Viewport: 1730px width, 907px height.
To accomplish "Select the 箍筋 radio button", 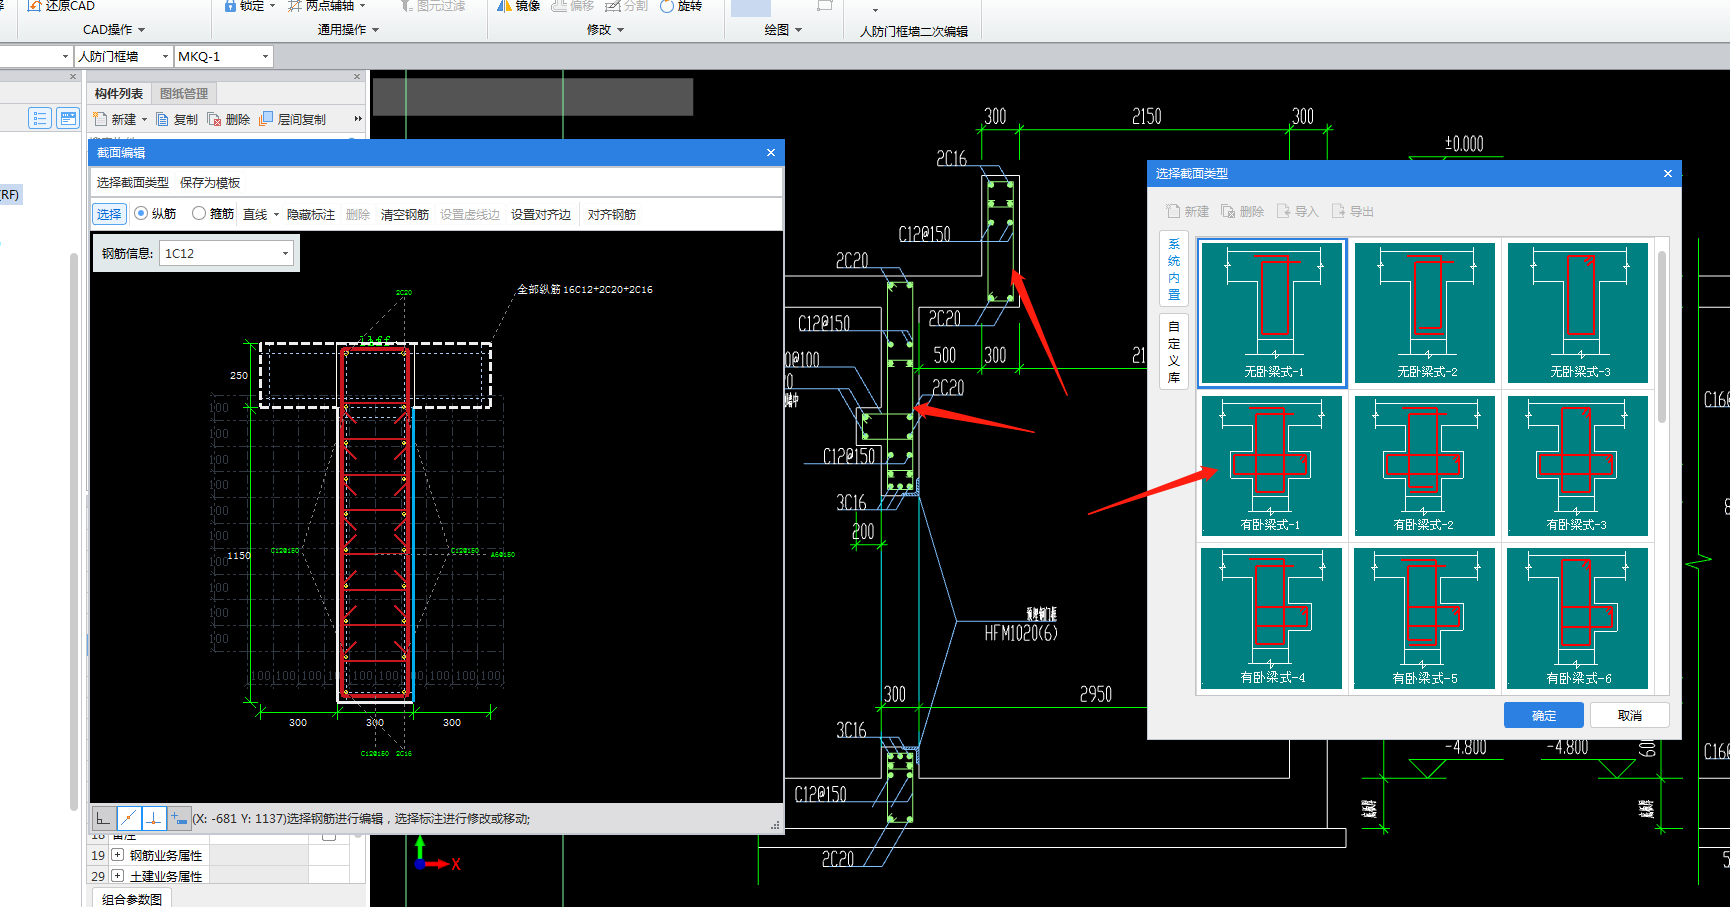I will coord(199,214).
